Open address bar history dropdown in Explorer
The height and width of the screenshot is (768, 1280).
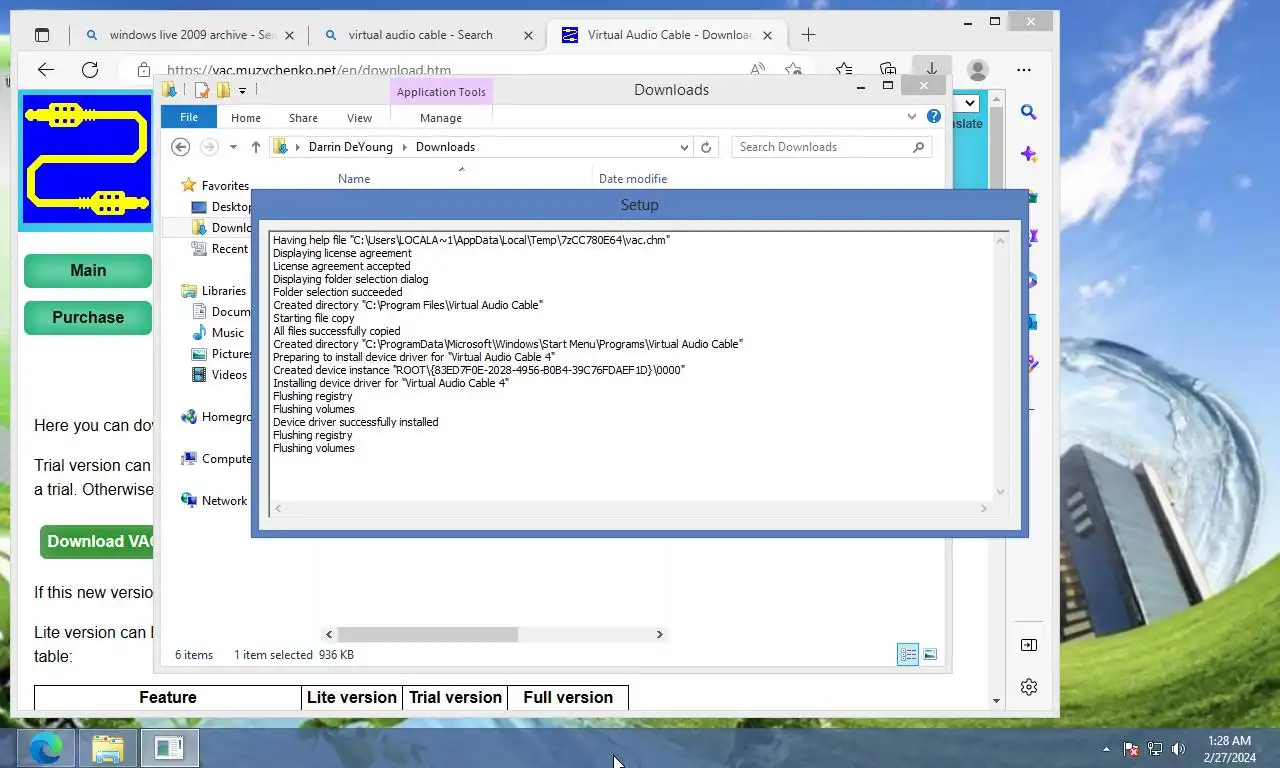(x=684, y=147)
